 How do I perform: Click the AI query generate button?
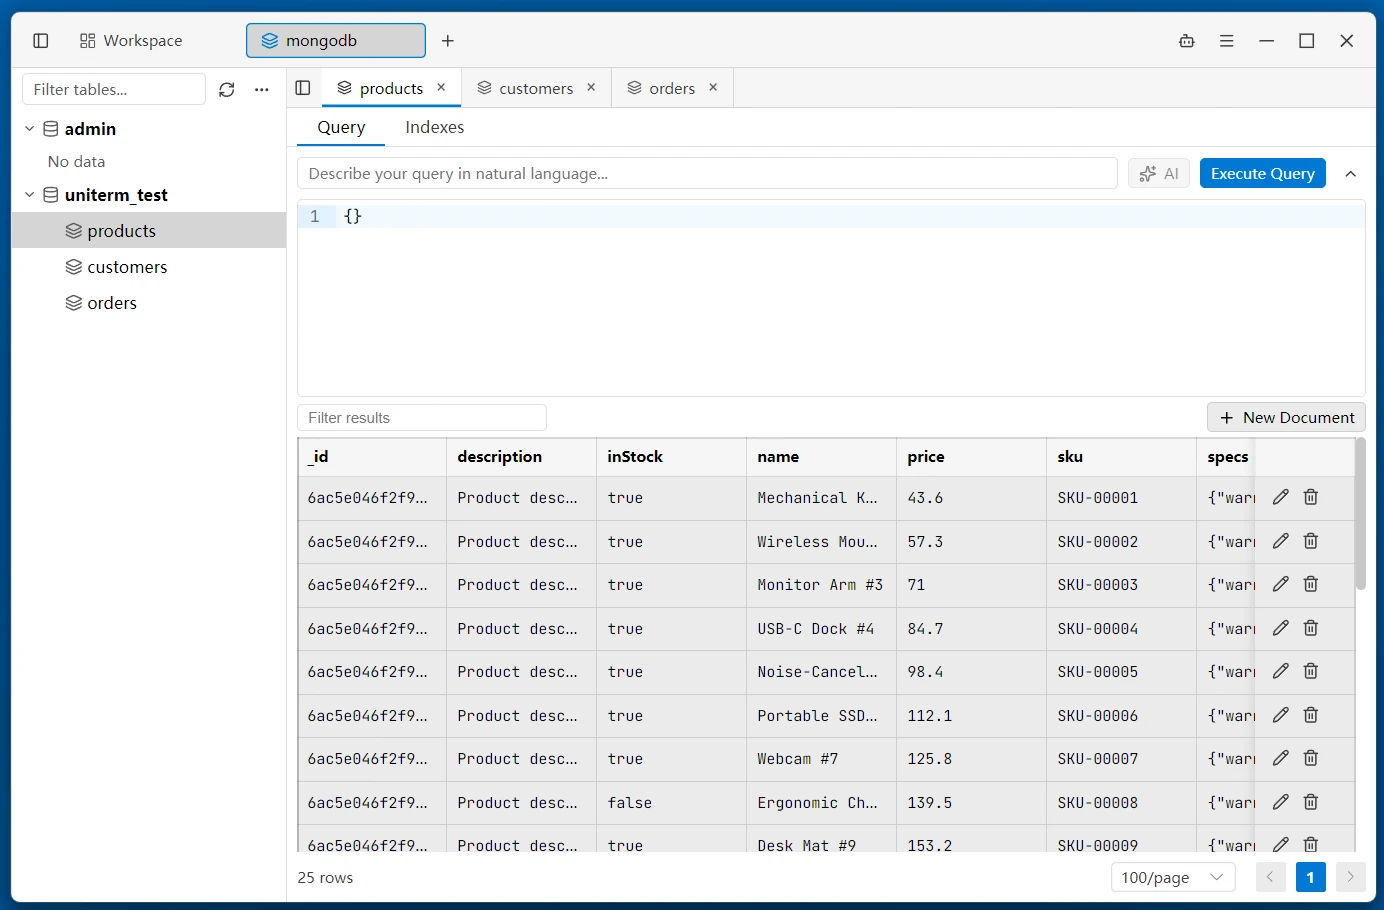point(1159,173)
